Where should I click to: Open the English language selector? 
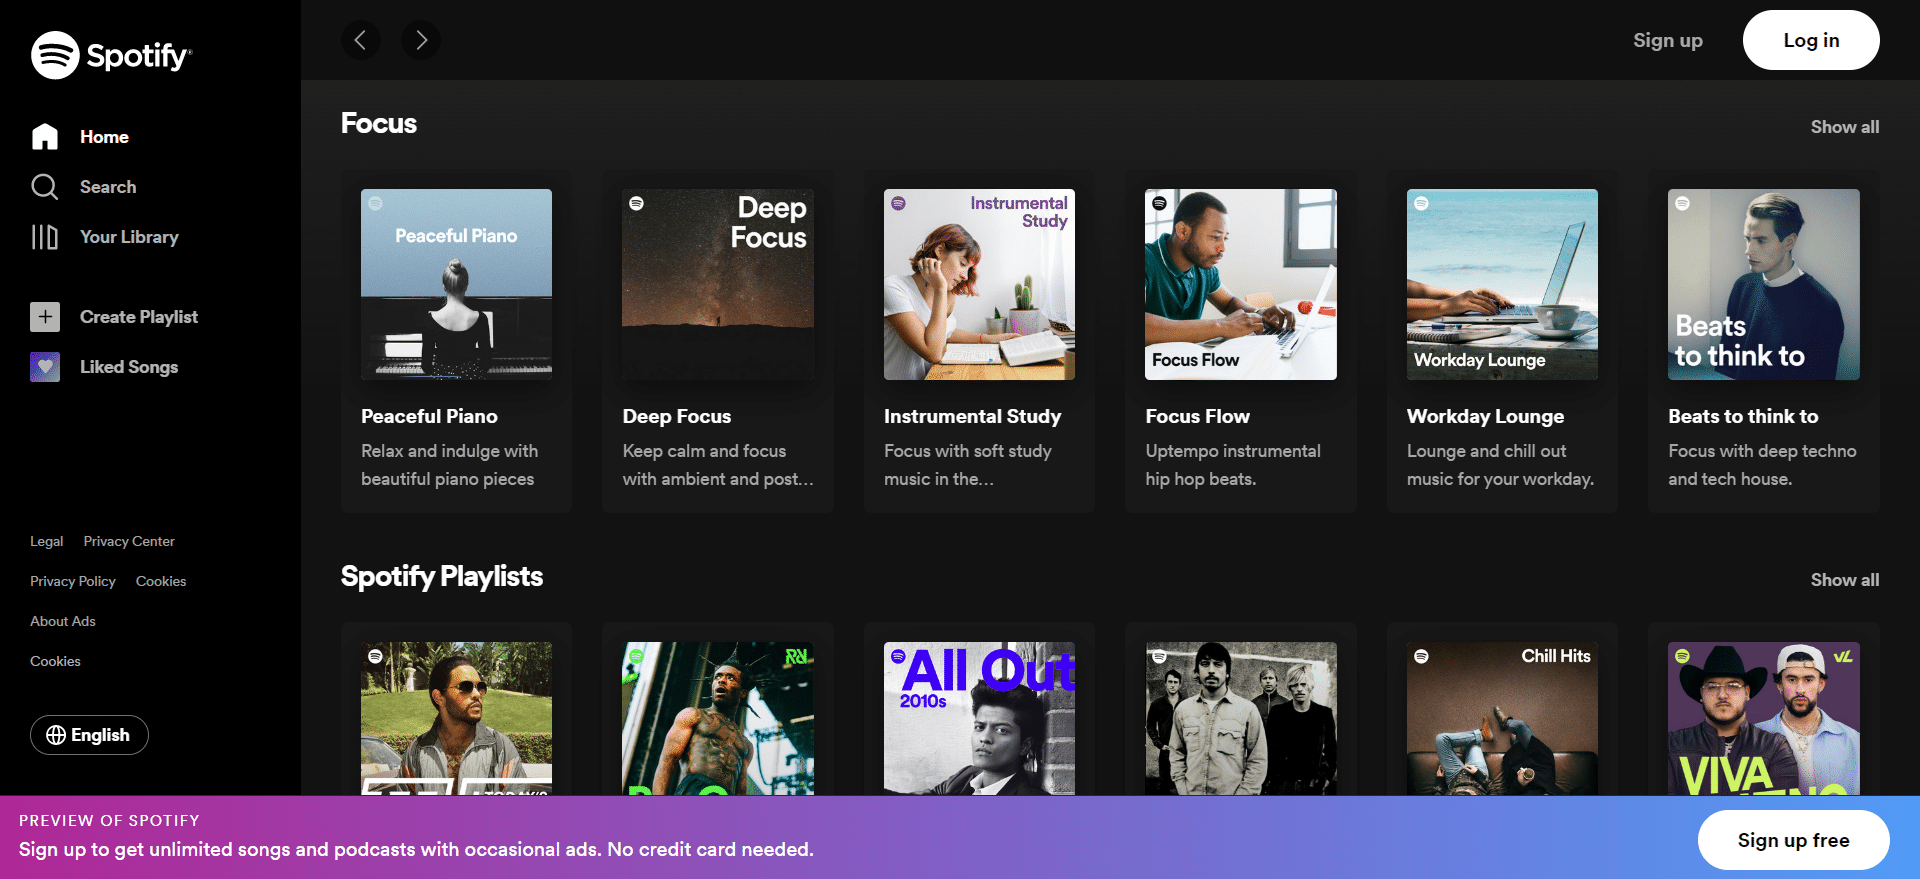click(89, 735)
